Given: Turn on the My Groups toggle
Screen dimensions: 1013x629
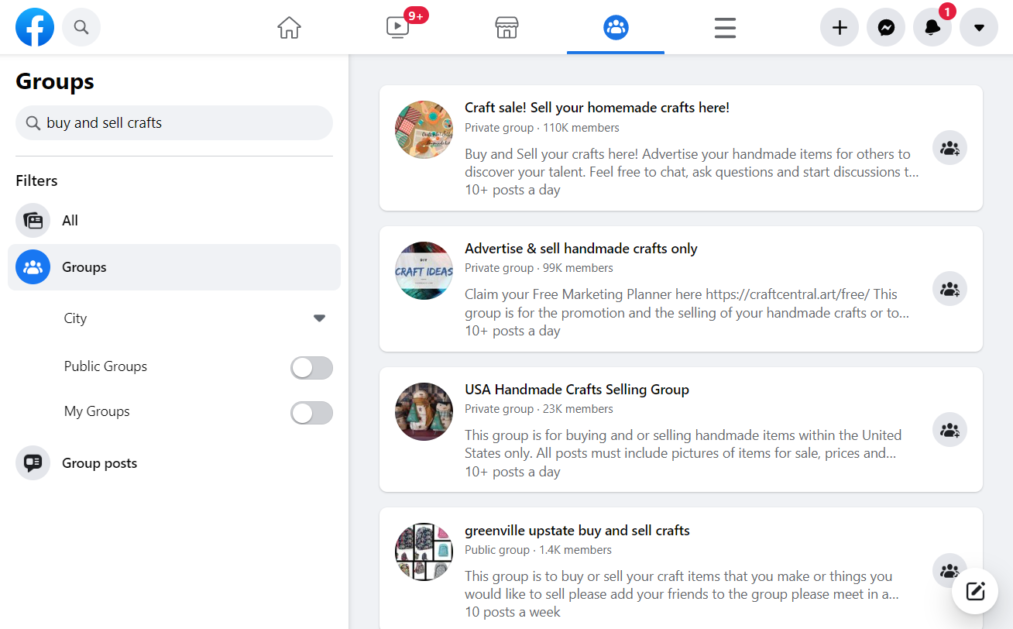Looking at the screenshot, I should coord(311,412).
